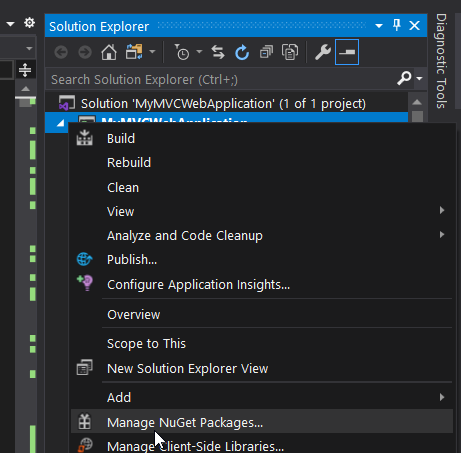The height and width of the screenshot is (453, 461).
Task: Click the editor split window handle
Action: click(x=25, y=70)
